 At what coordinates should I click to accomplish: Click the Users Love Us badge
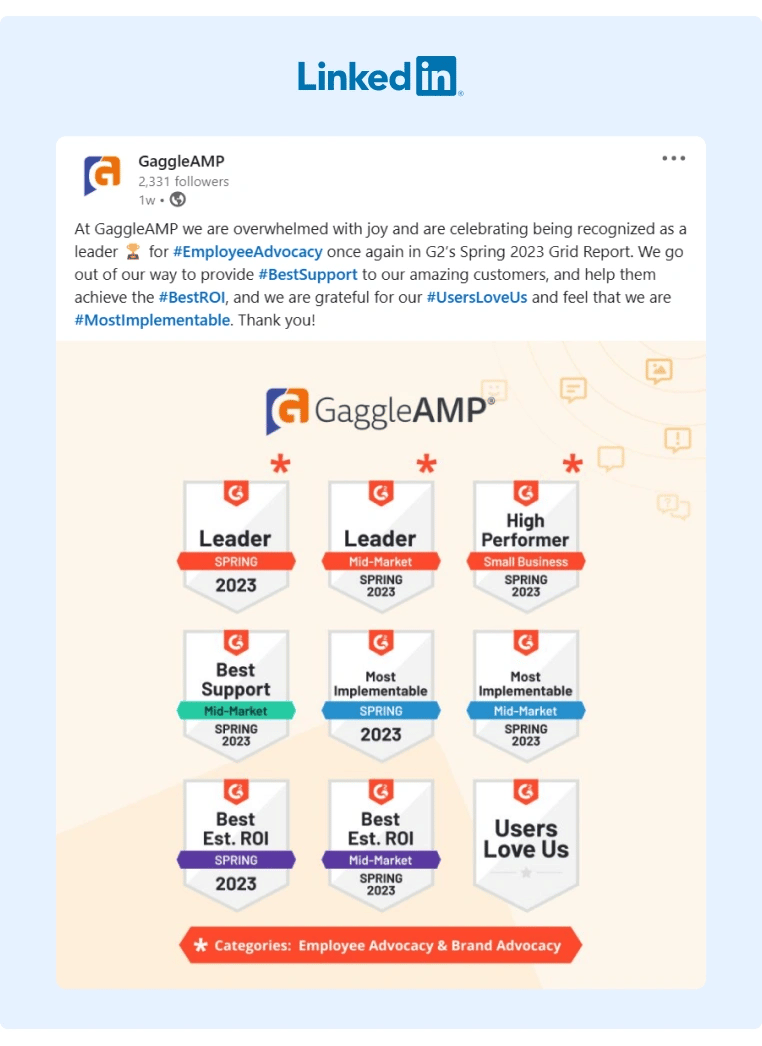tap(526, 838)
